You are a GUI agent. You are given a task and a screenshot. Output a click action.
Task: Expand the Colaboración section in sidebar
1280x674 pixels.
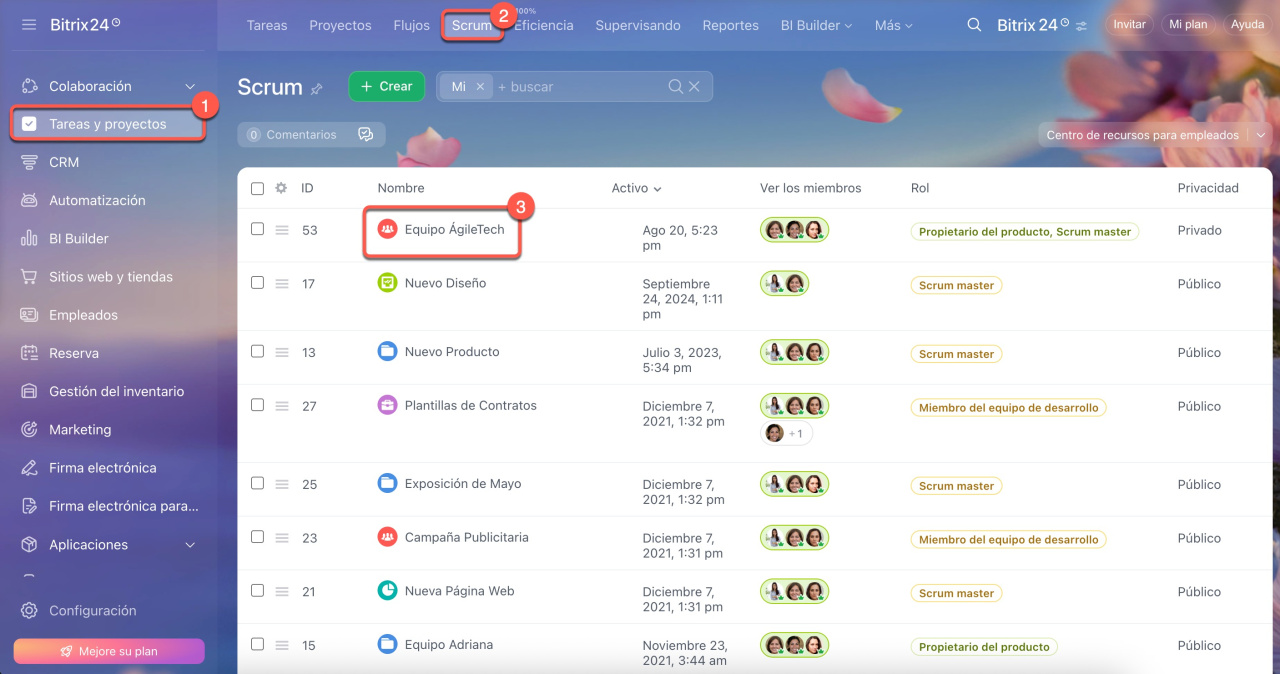190,87
